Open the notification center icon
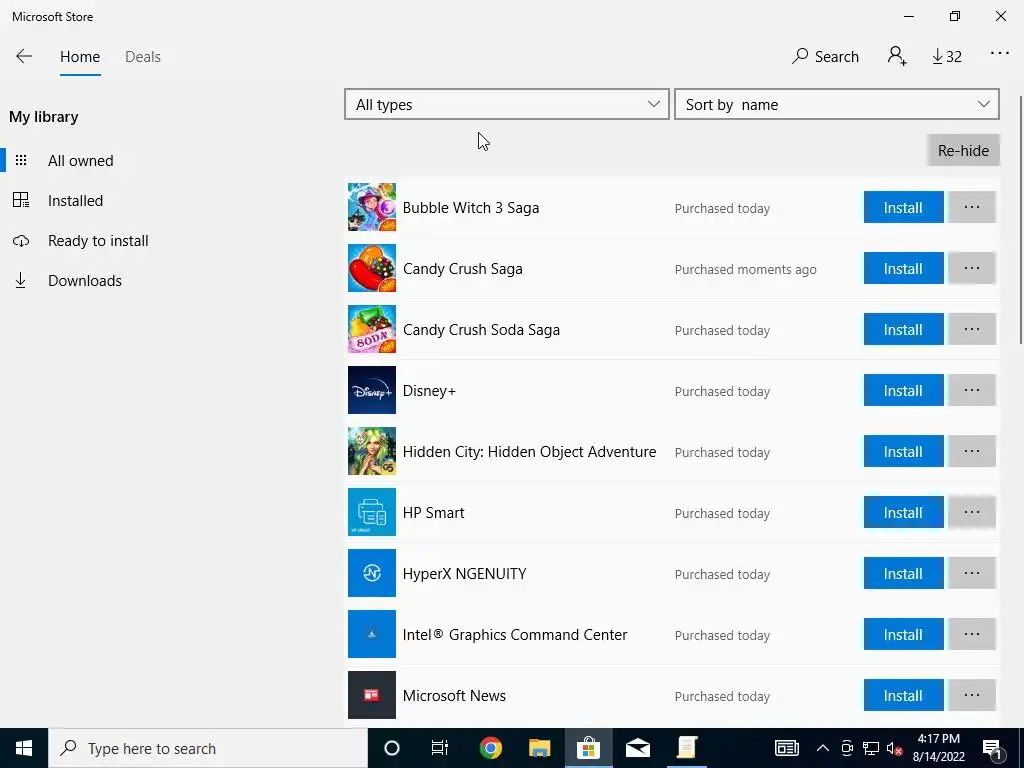The image size is (1024, 768). coord(992,748)
